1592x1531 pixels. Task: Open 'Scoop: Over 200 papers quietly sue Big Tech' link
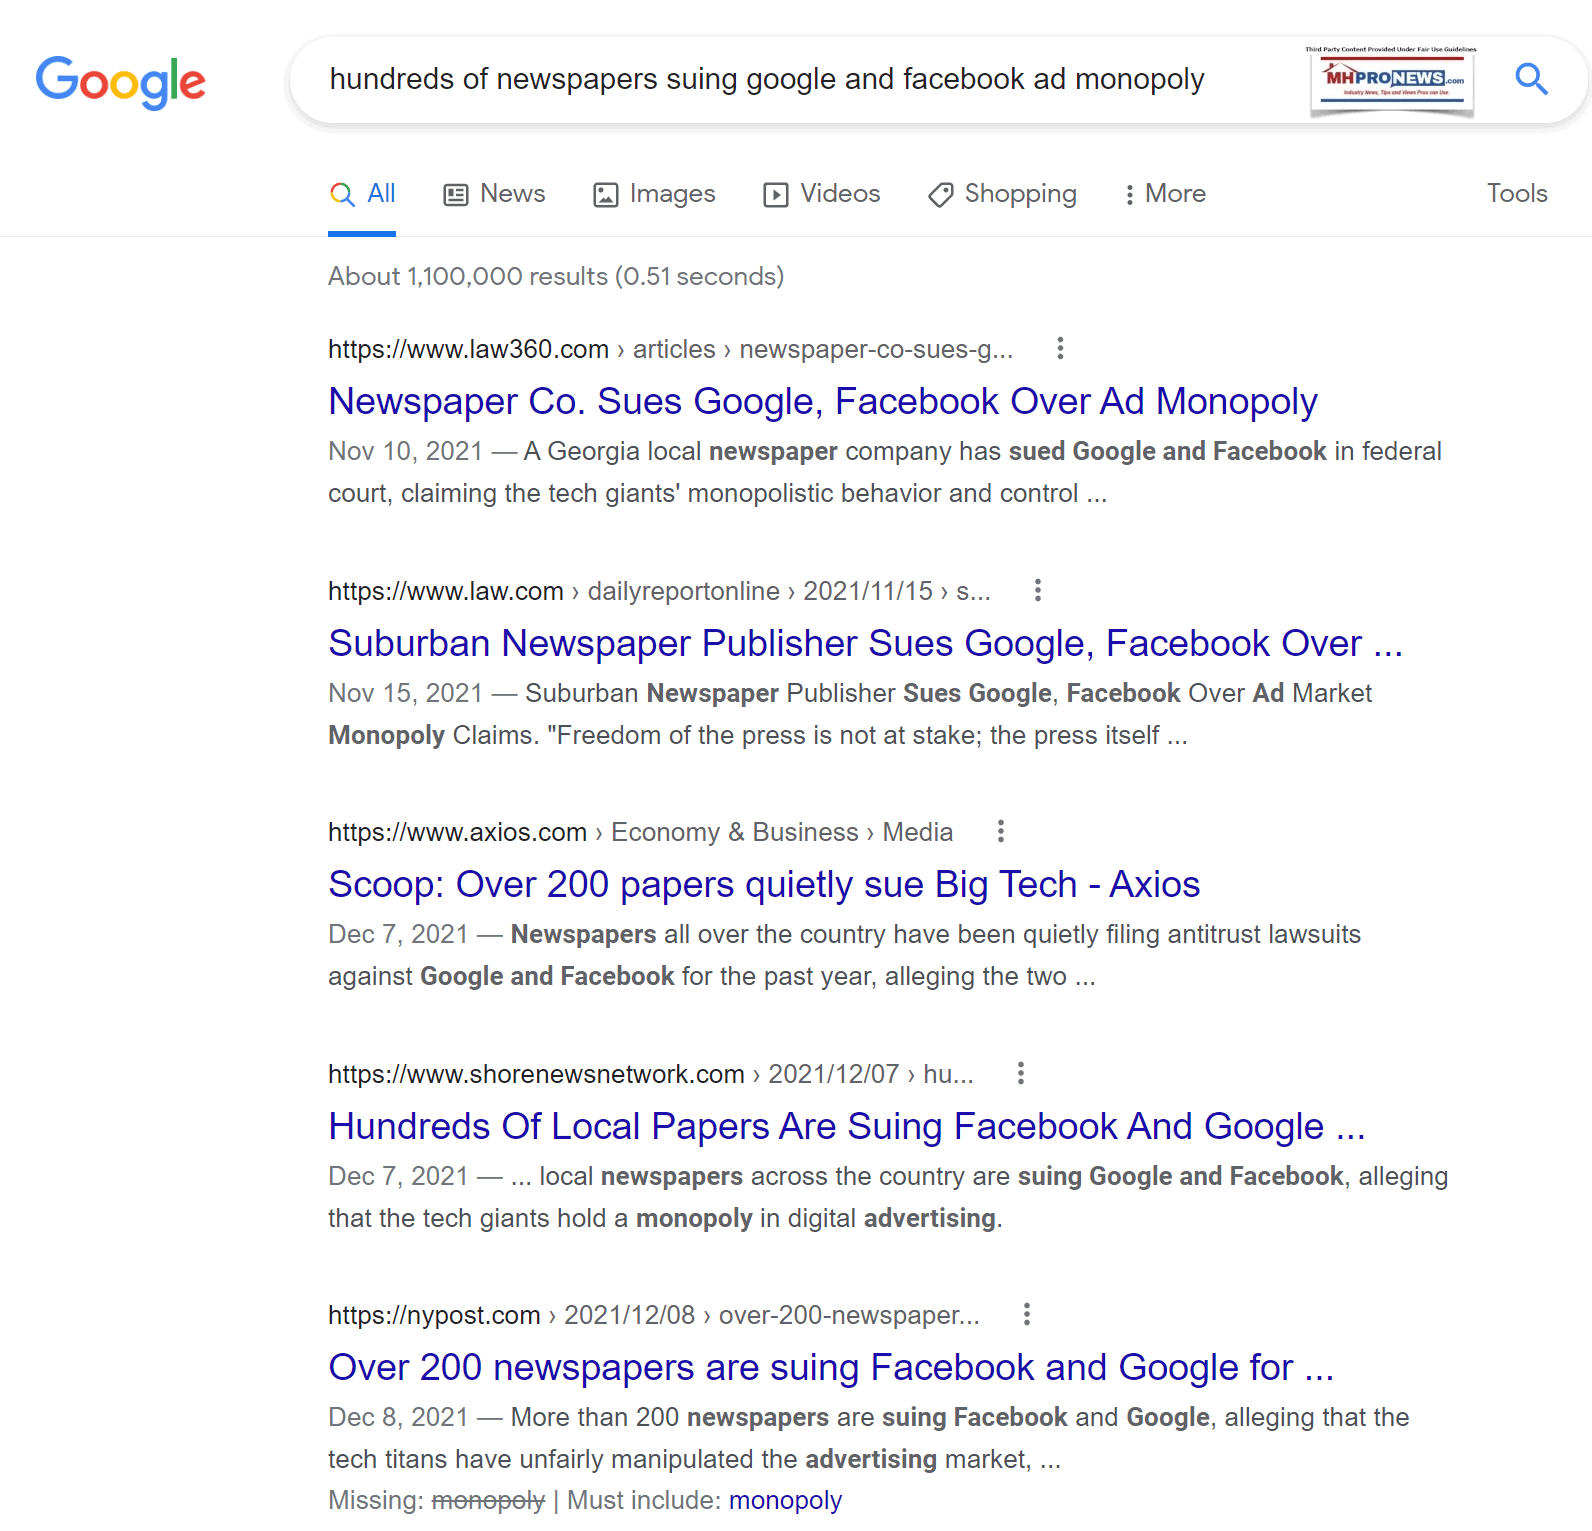[x=764, y=885]
